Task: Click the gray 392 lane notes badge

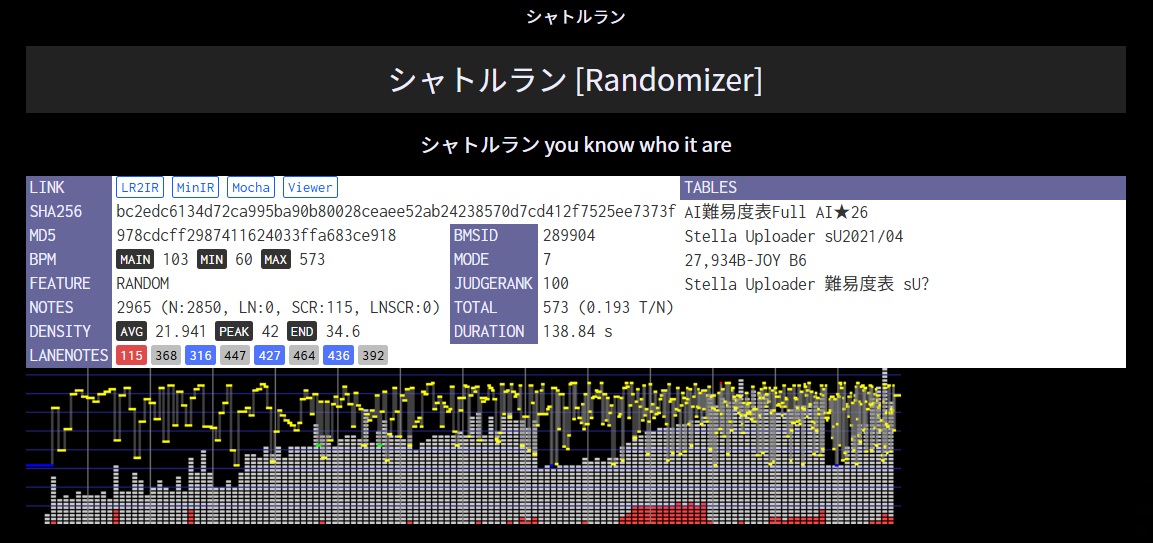Action: tap(372, 355)
